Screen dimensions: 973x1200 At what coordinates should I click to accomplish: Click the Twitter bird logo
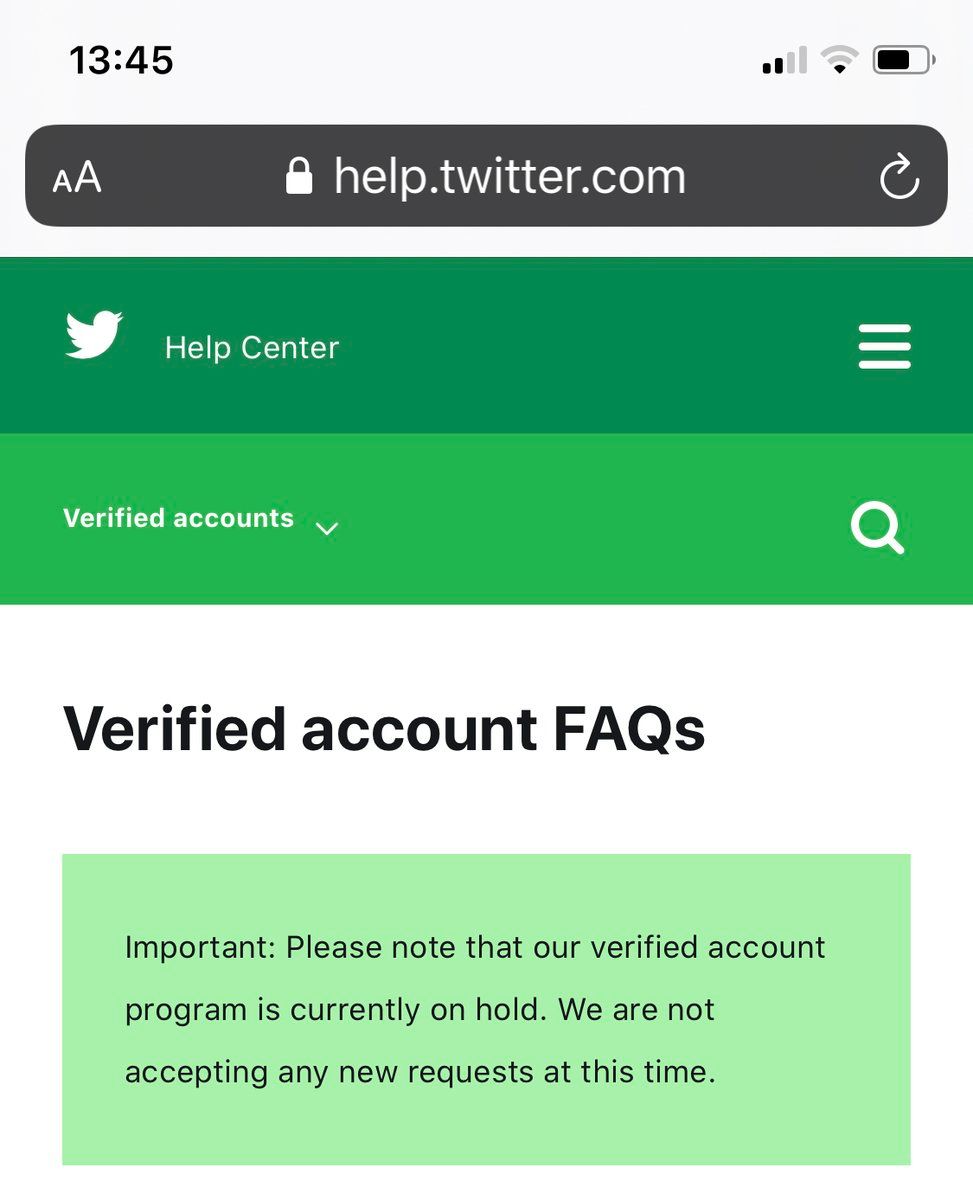[94, 335]
